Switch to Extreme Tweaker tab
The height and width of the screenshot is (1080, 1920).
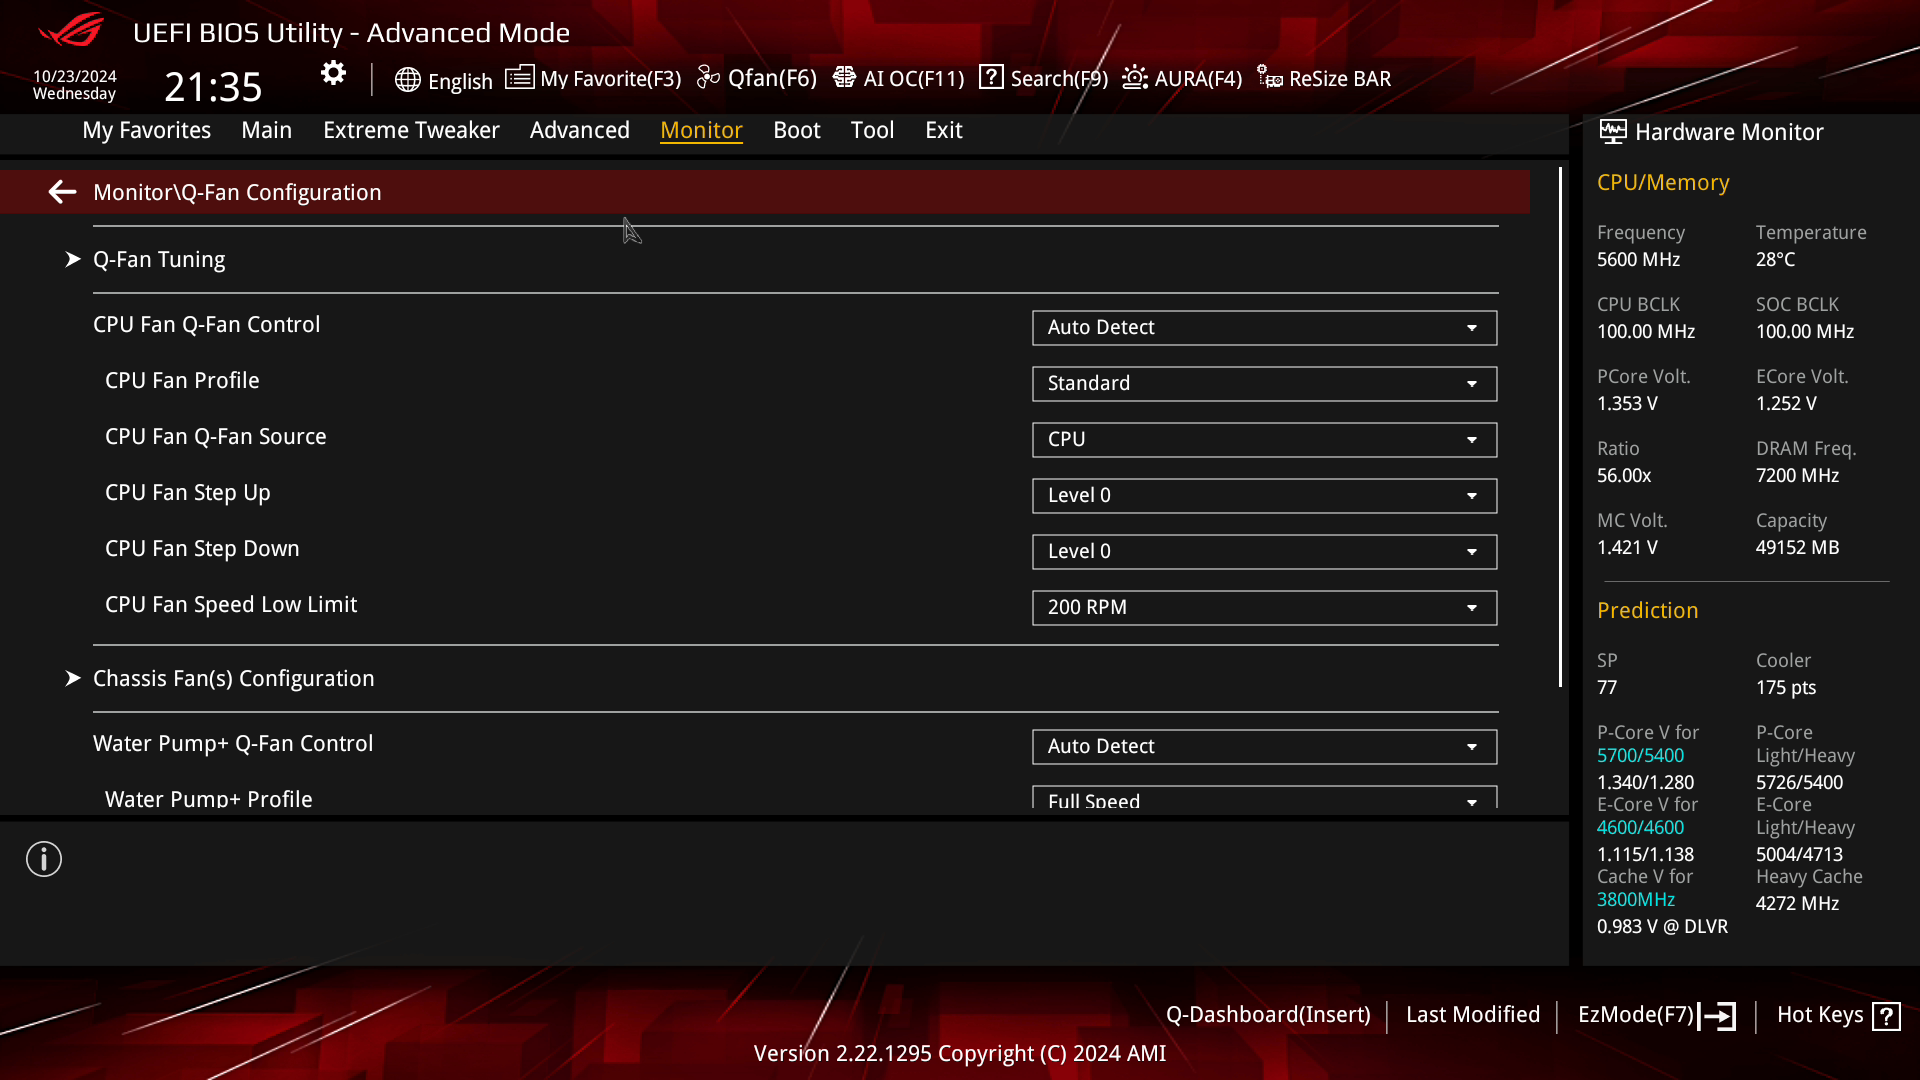click(x=411, y=129)
